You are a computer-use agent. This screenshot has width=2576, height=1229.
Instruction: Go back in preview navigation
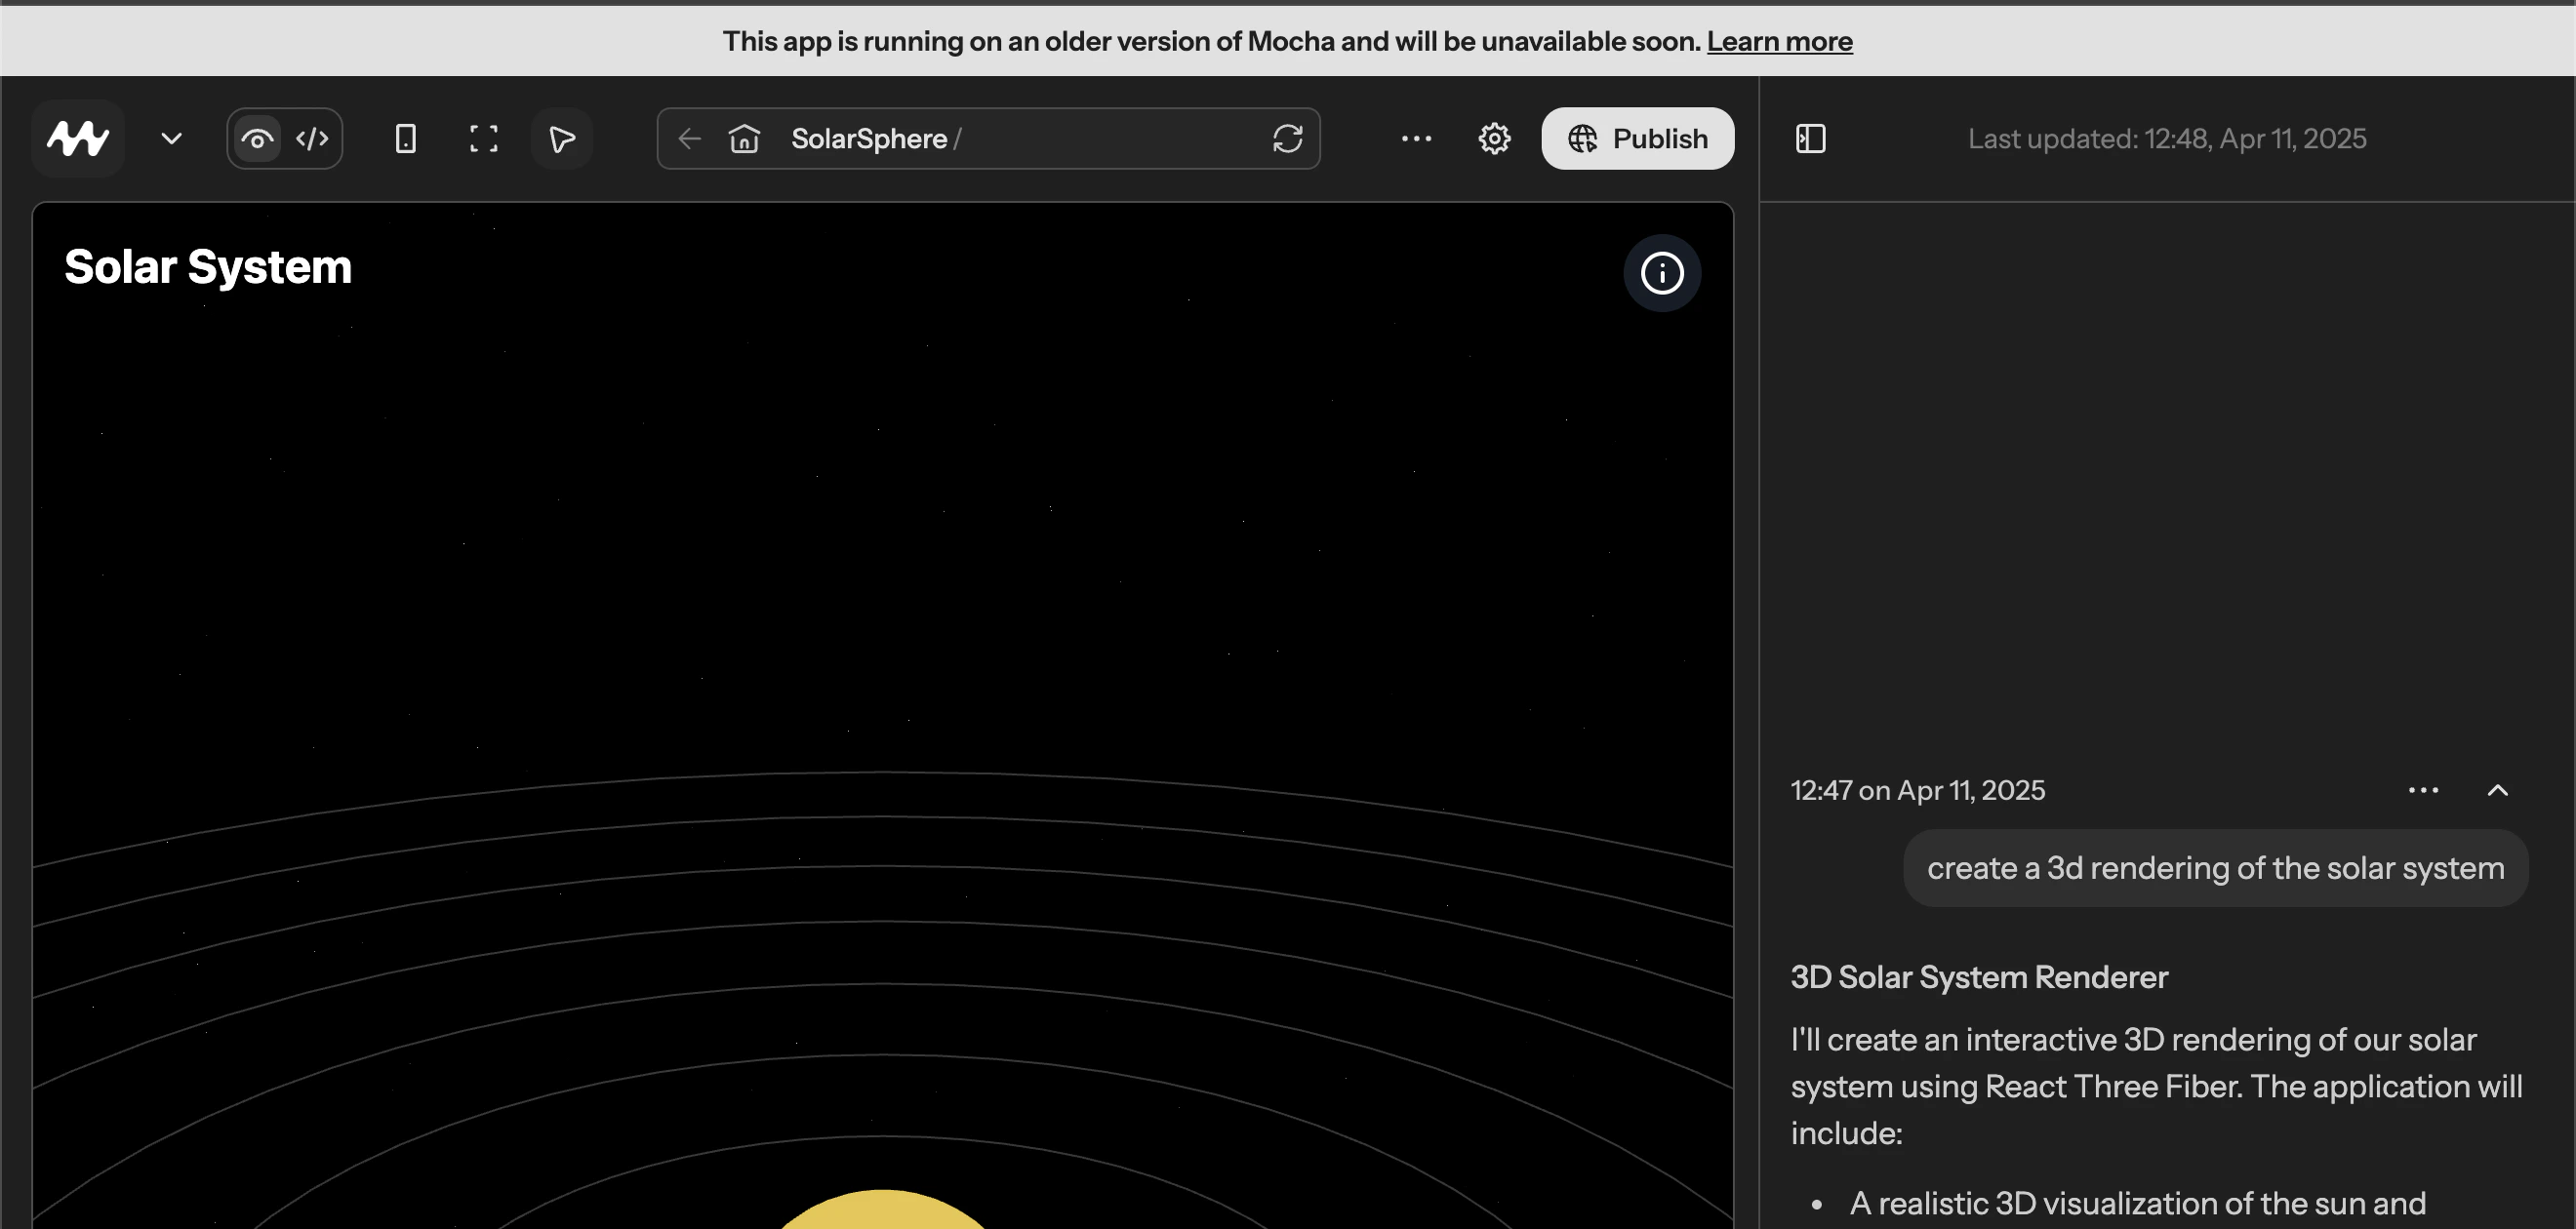click(689, 138)
